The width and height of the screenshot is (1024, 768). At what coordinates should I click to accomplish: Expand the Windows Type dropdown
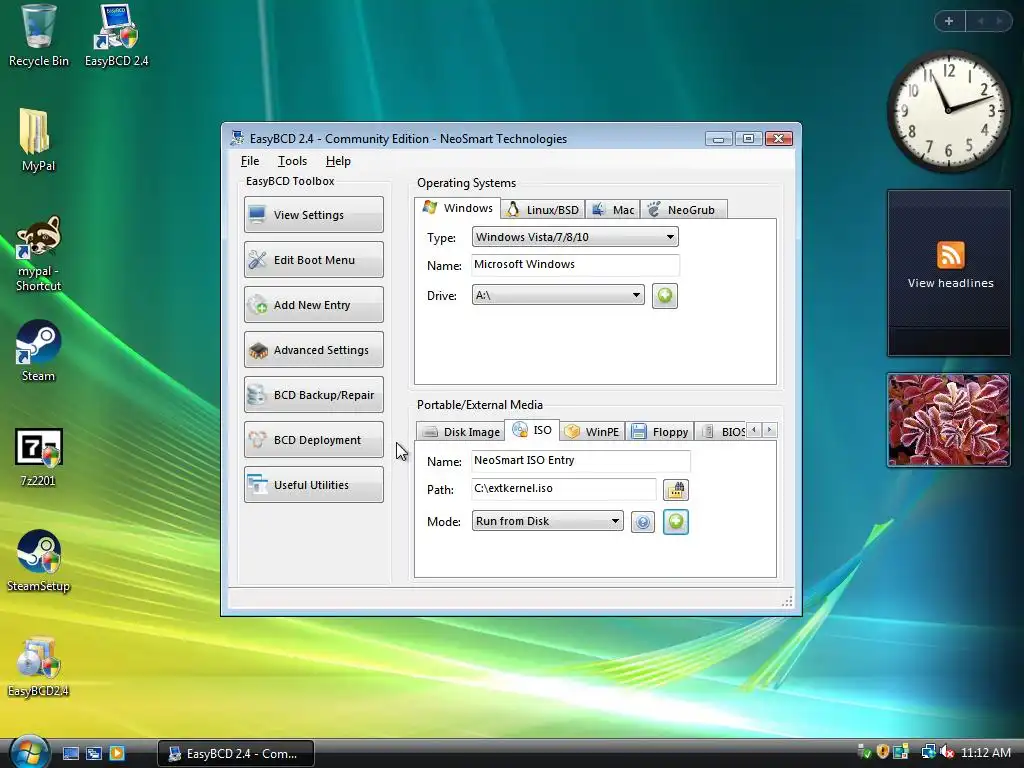575,237
